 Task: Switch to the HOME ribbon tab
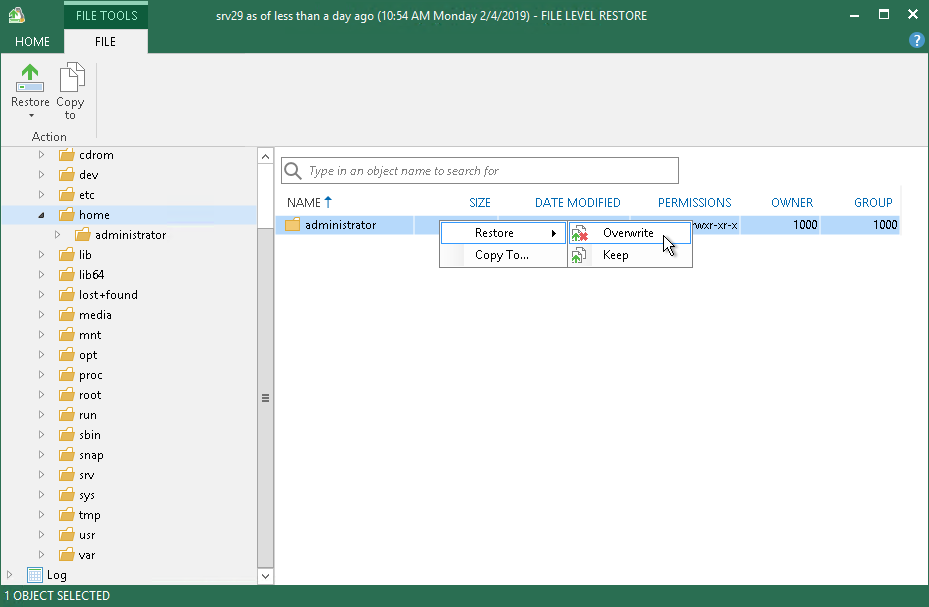(x=32, y=41)
